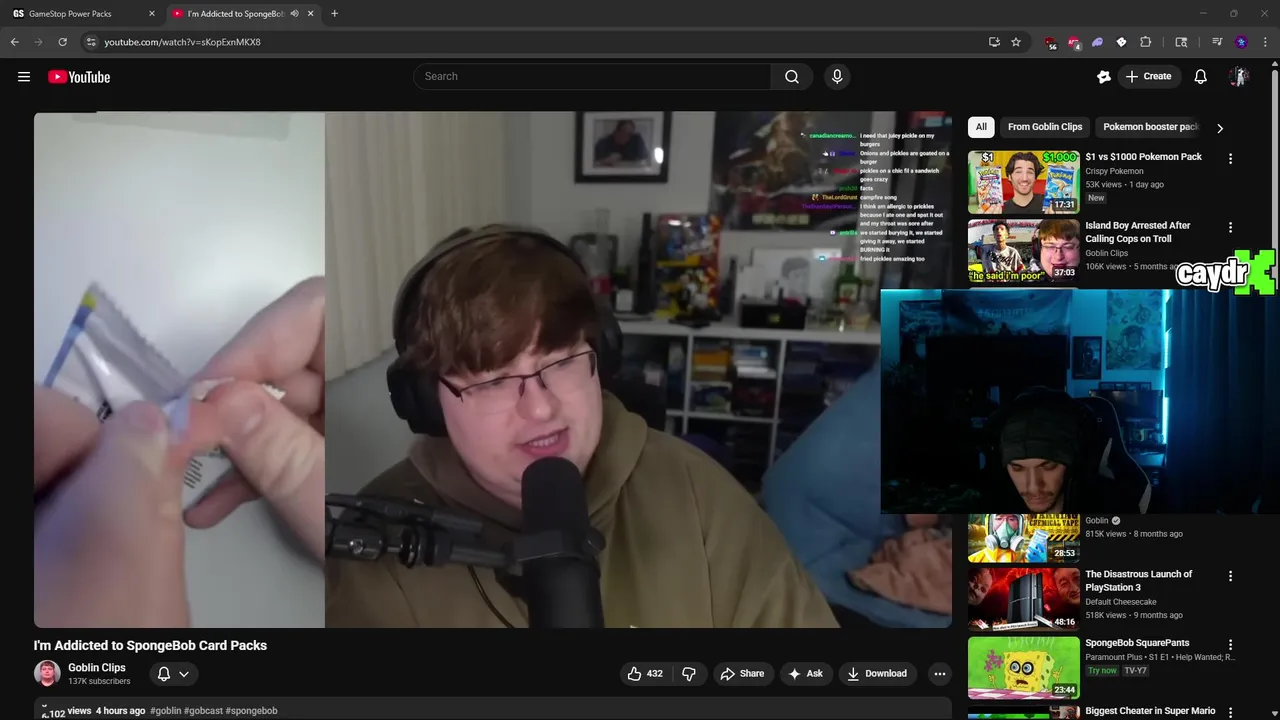Select the Pokemon booster pack chip

coord(1150,127)
